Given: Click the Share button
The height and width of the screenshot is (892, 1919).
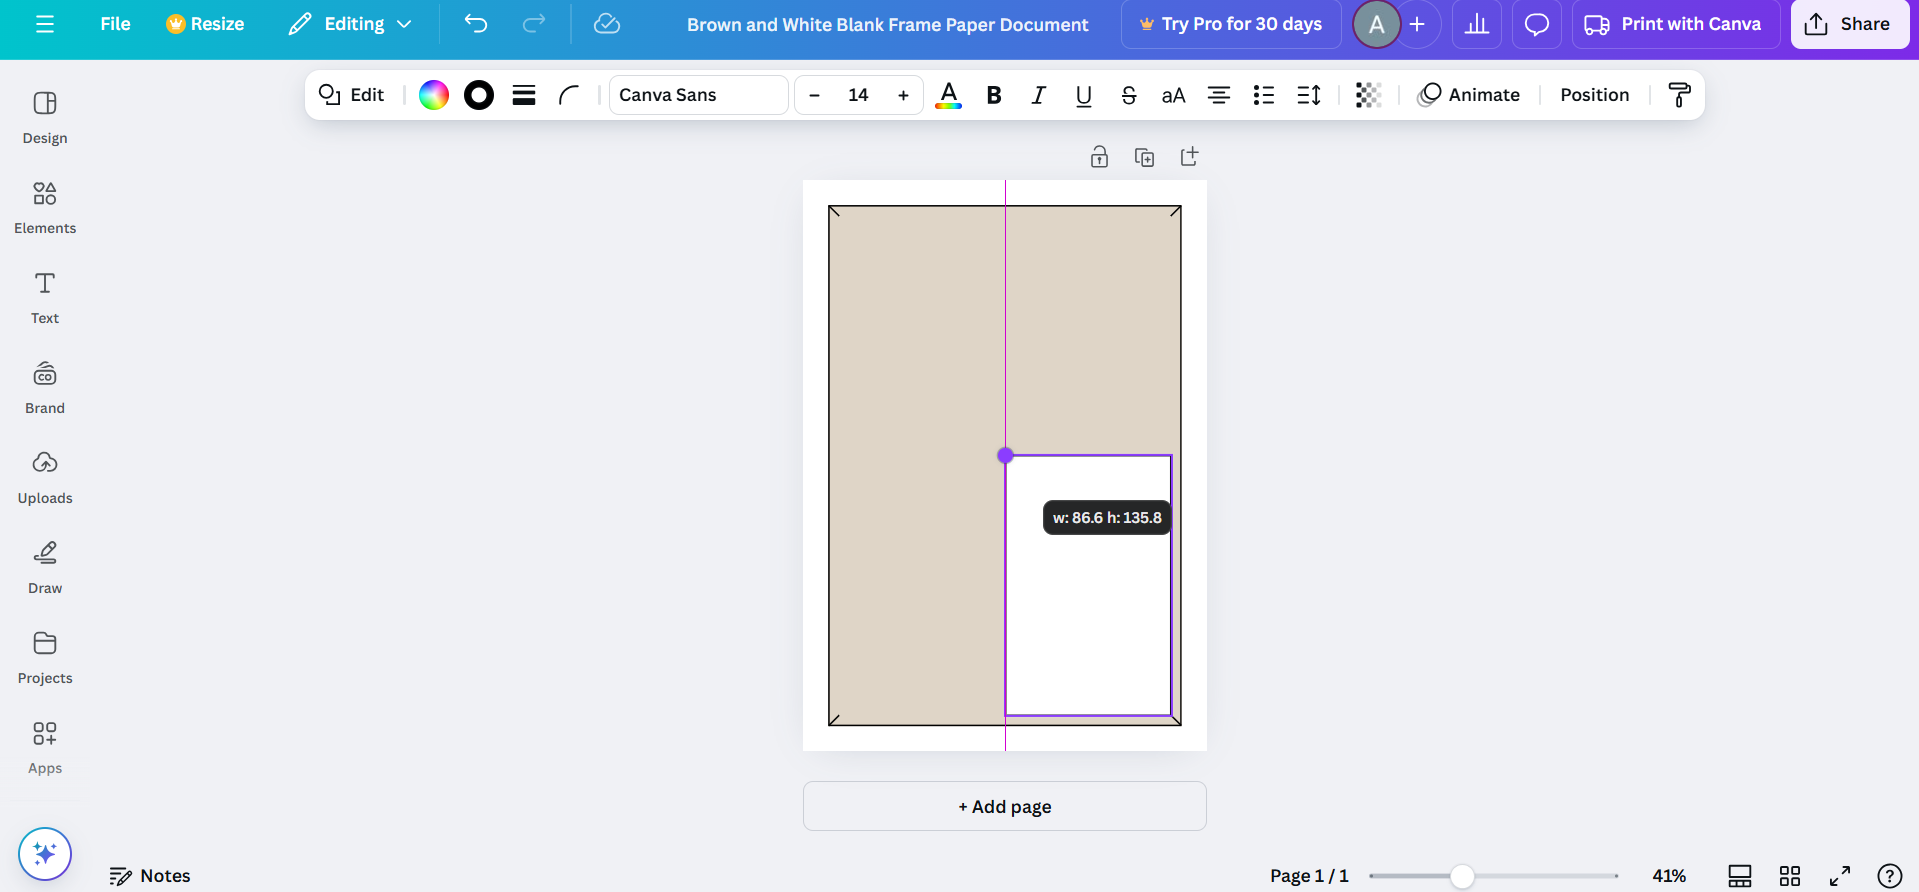Looking at the screenshot, I should [x=1849, y=24].
